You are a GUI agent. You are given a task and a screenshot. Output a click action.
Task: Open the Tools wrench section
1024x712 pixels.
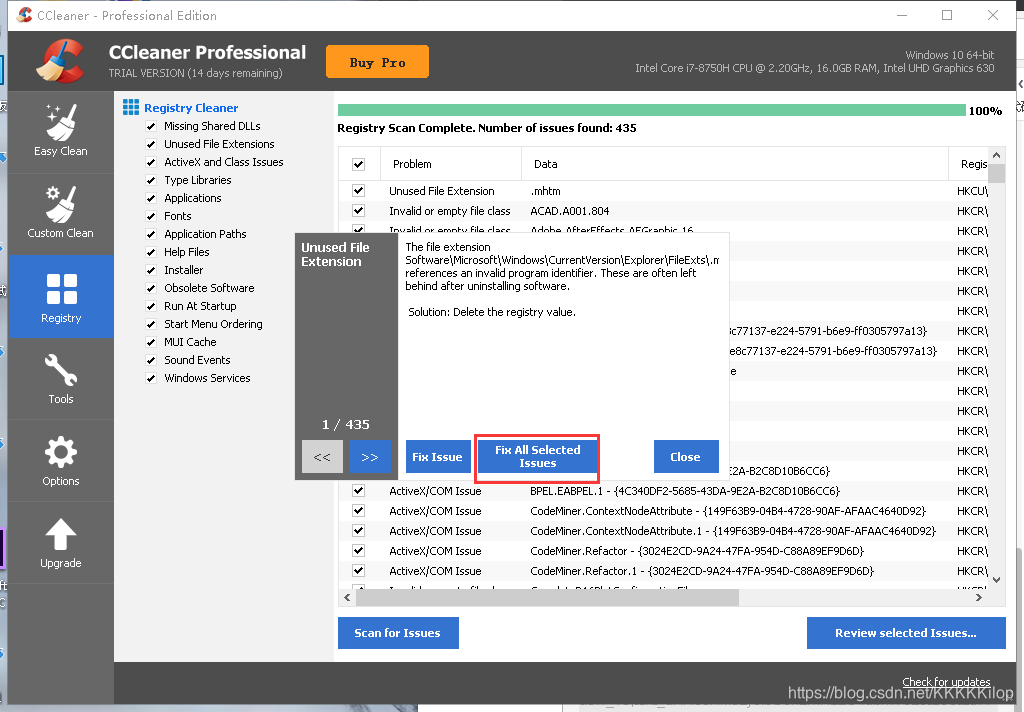click(61, 379)
